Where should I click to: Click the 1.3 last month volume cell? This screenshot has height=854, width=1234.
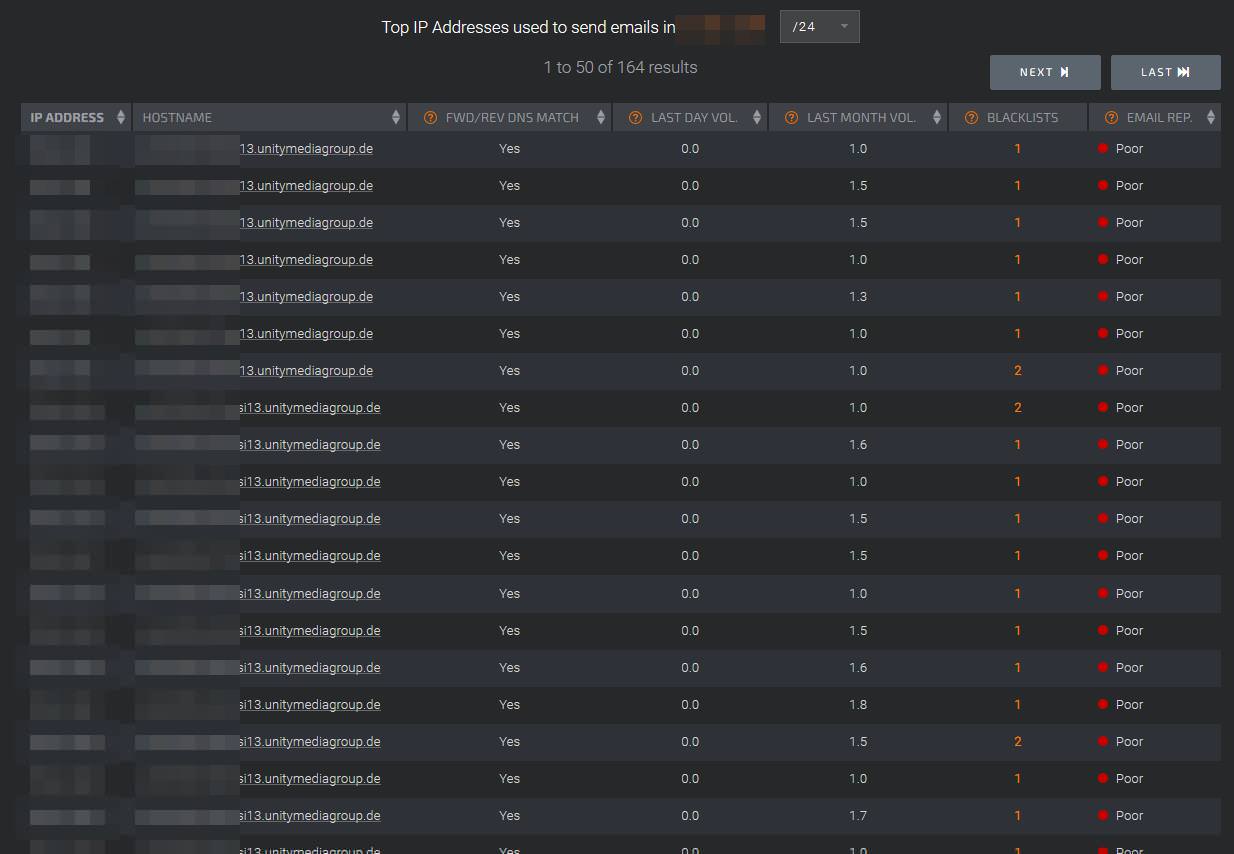858,297
